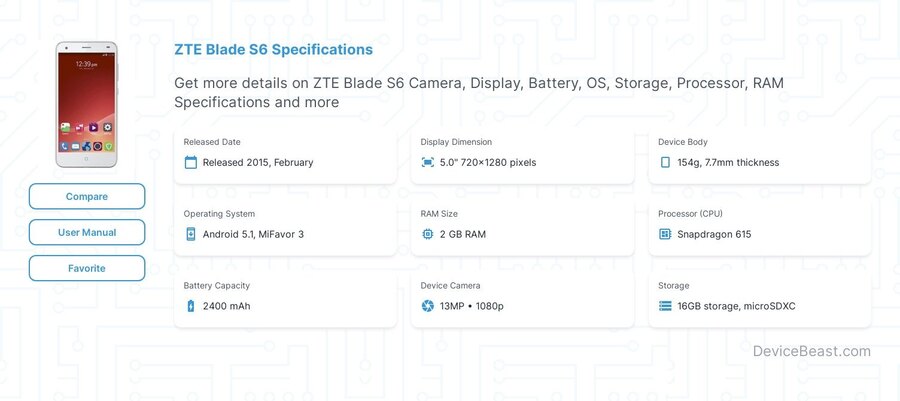Click the RAM chip icon
Screen dimensions: 900x401
click(428, 234)
